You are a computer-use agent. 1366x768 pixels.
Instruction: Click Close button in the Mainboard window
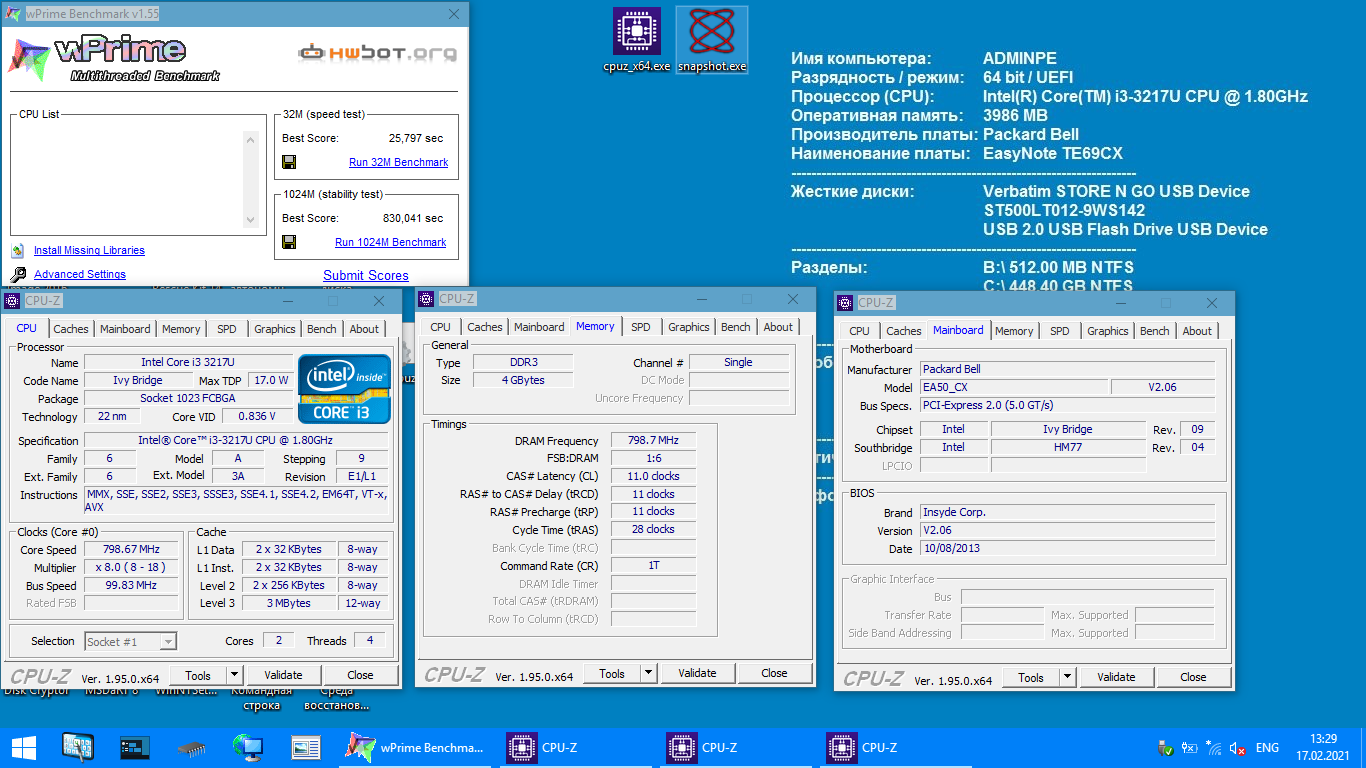pyautogui.click(x=1193, y=677)
